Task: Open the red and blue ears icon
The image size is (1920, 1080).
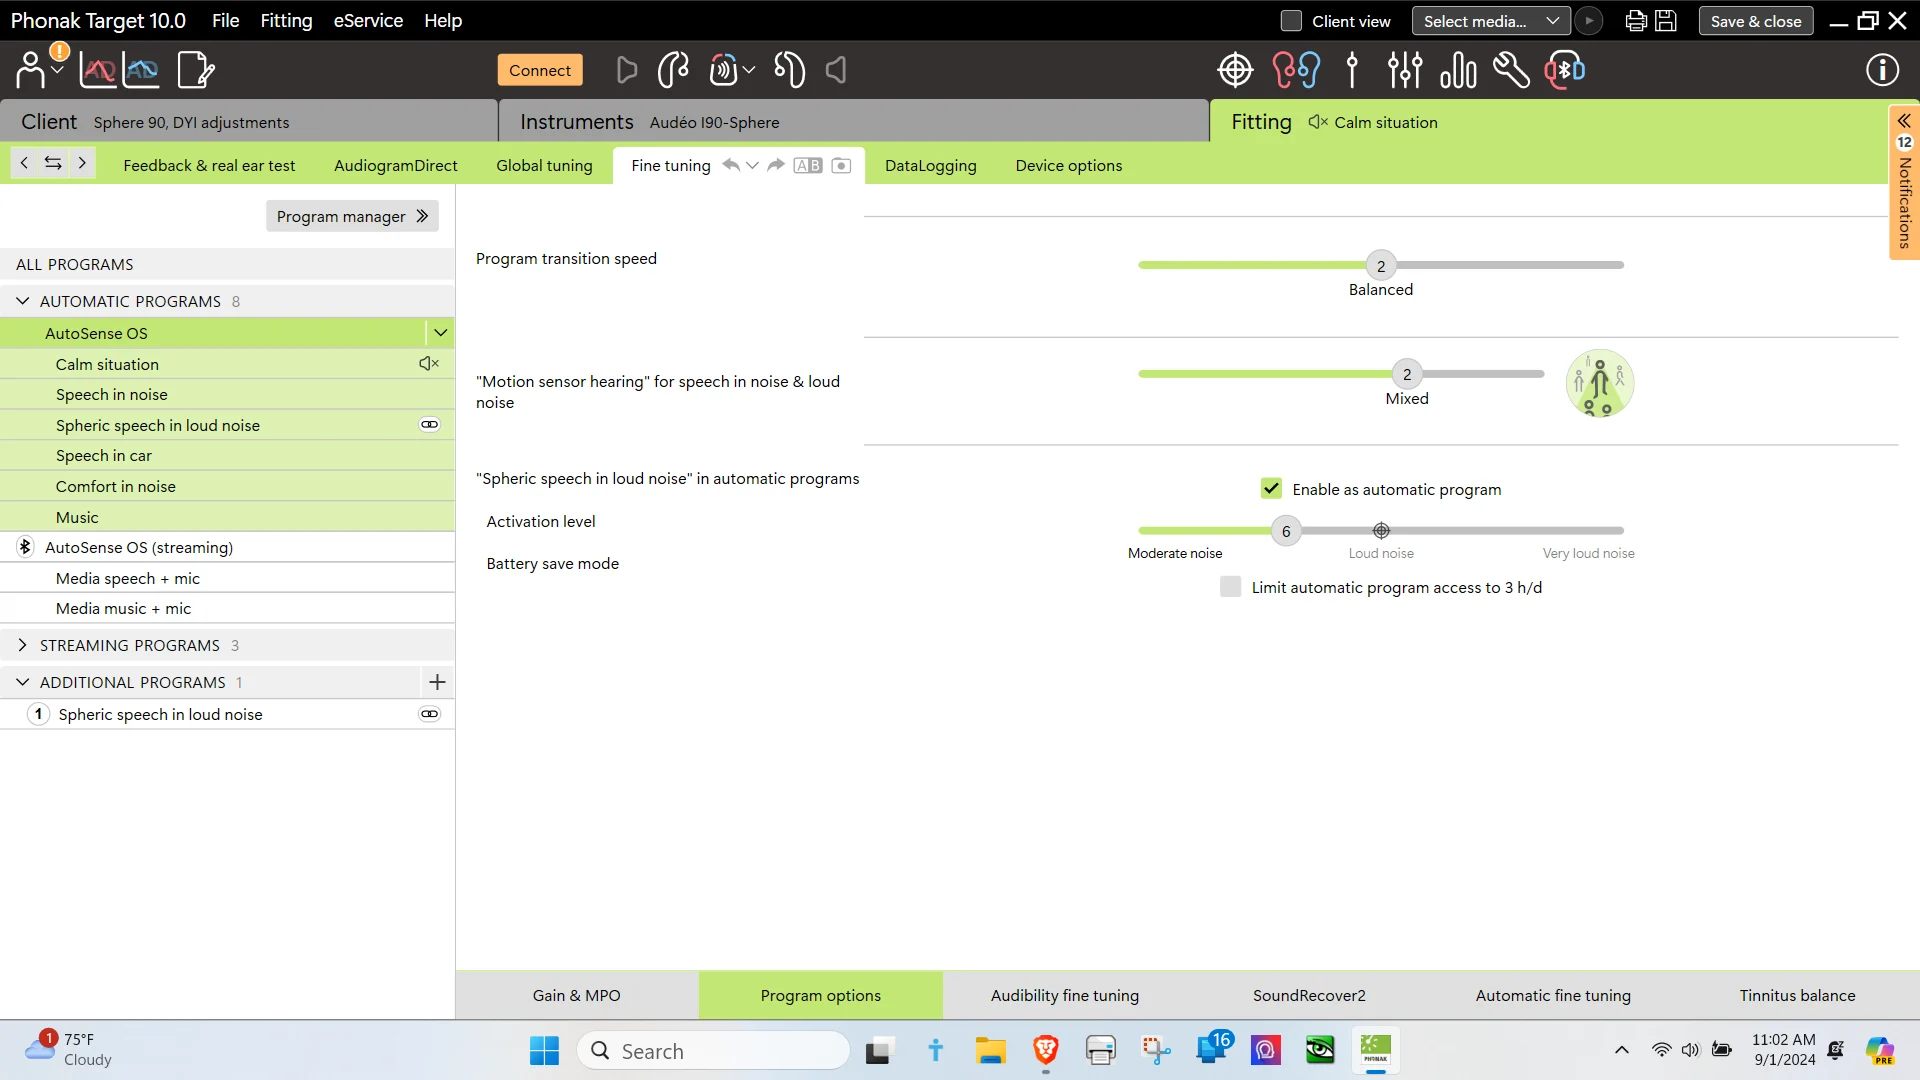Action: 1296,70
